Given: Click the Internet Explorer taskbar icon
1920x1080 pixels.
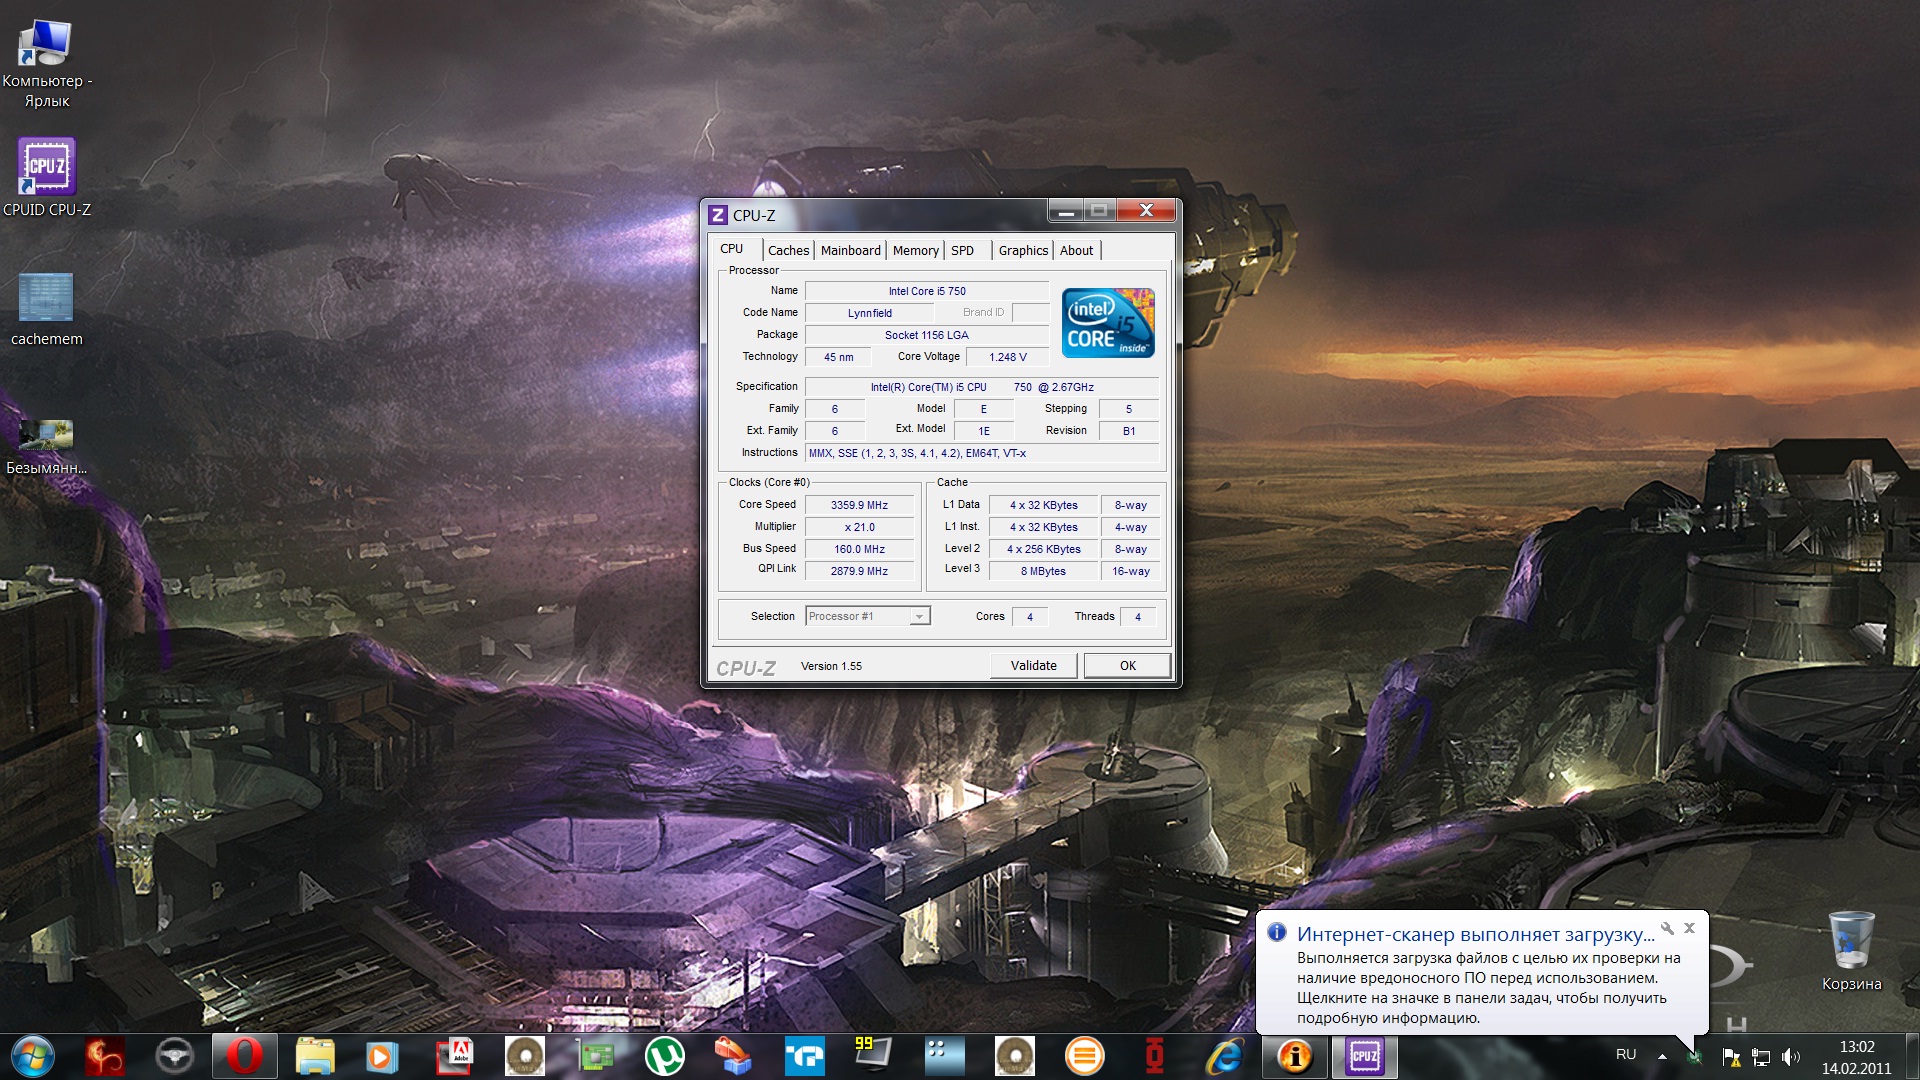Looking at the screenshot, I should tap(1224, 1056).
